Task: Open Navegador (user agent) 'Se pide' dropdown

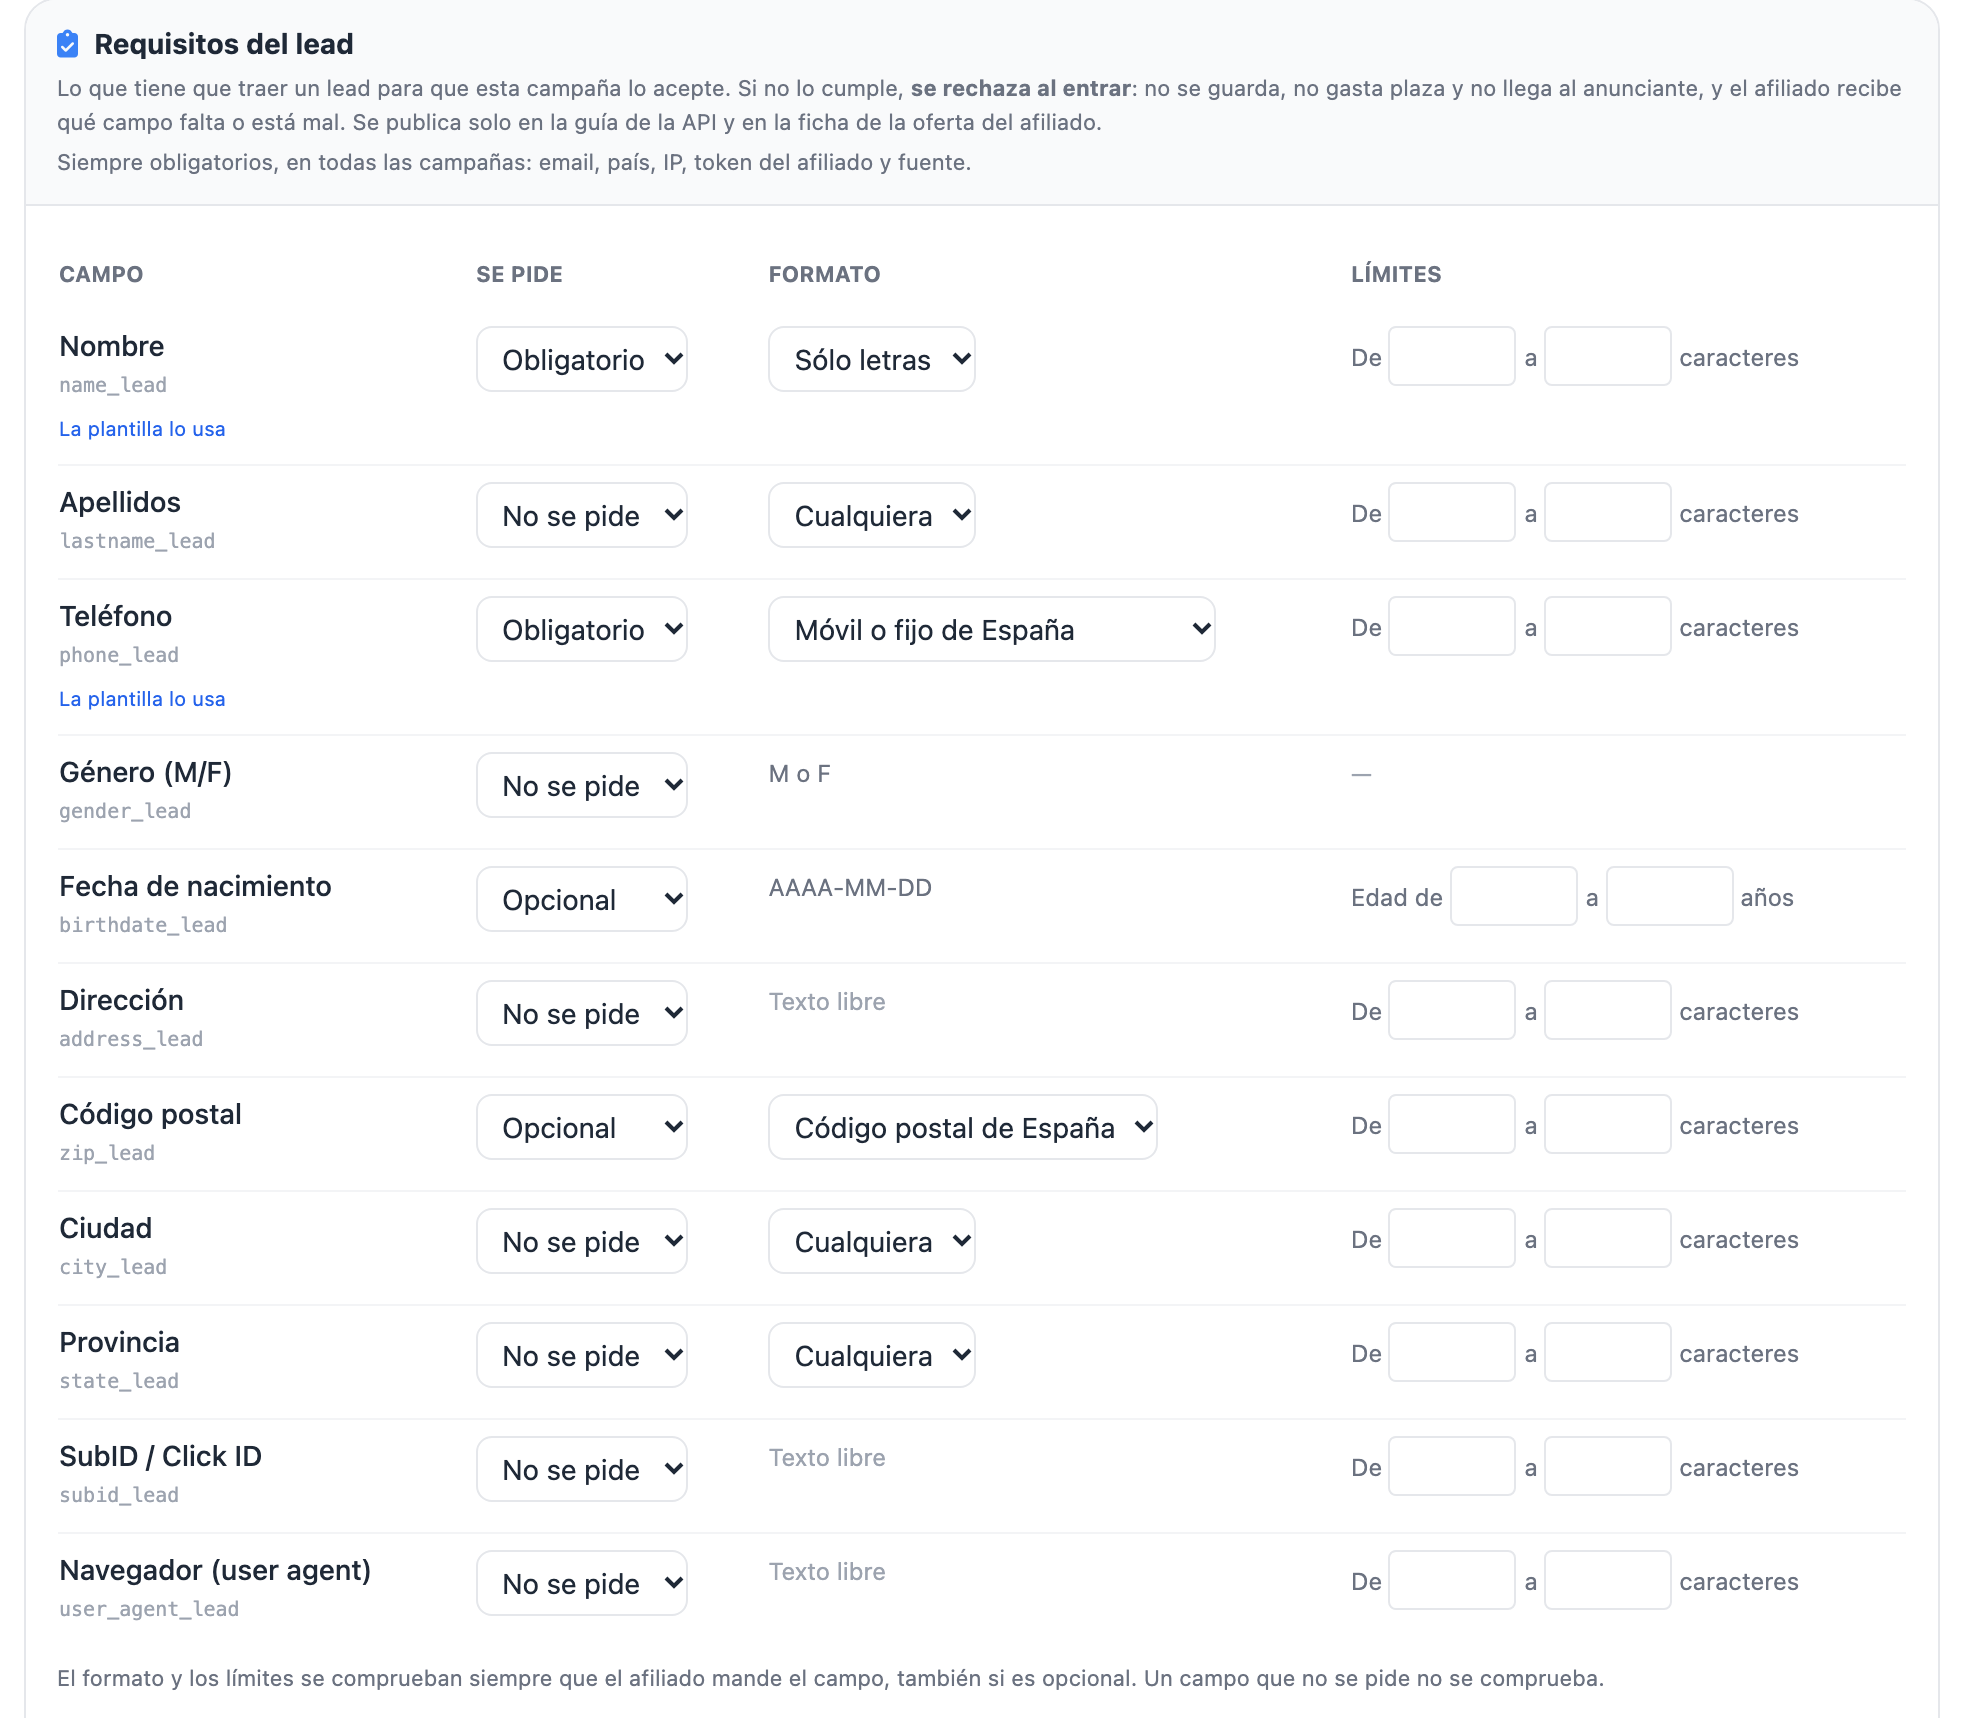Action: (582, 1583)
